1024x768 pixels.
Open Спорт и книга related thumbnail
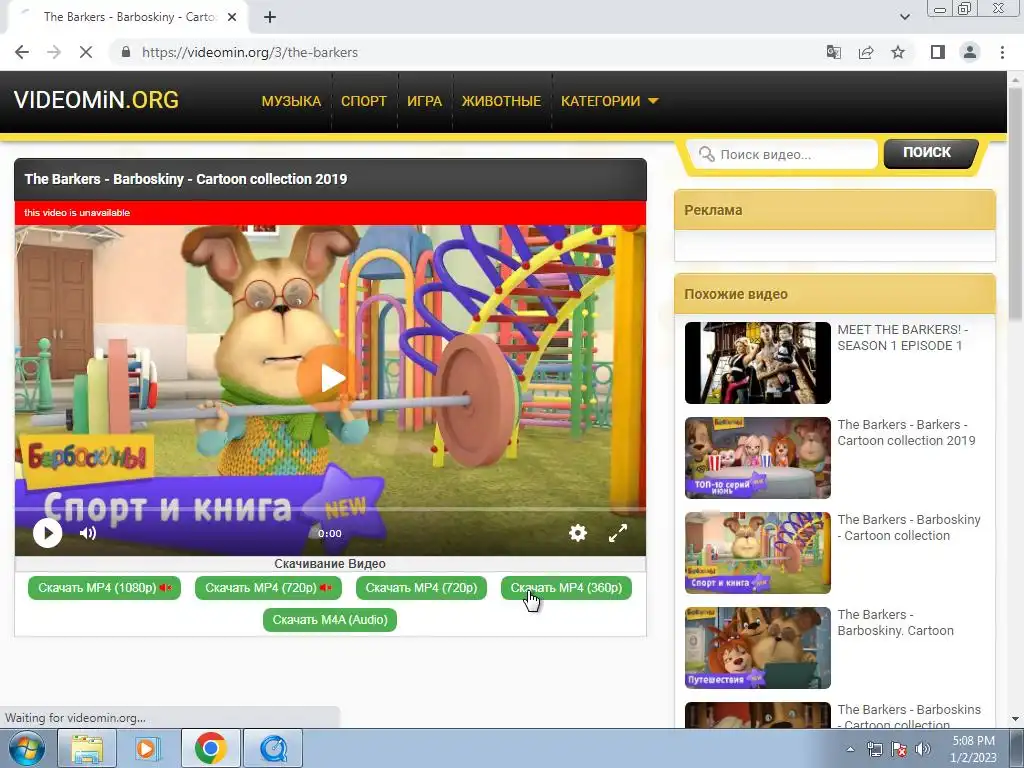(x=758, y=552)
